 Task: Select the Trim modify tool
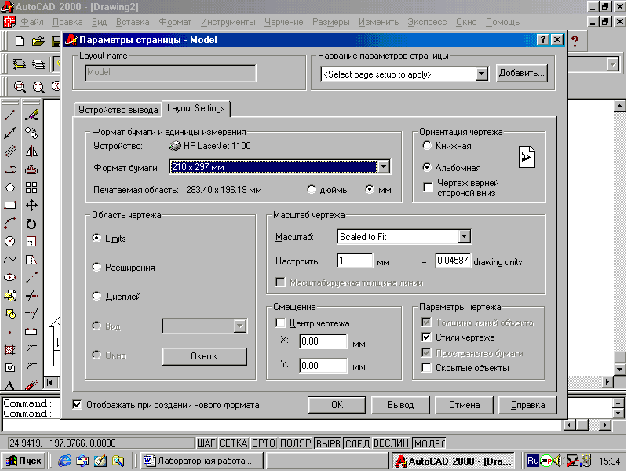click(32, 296)
